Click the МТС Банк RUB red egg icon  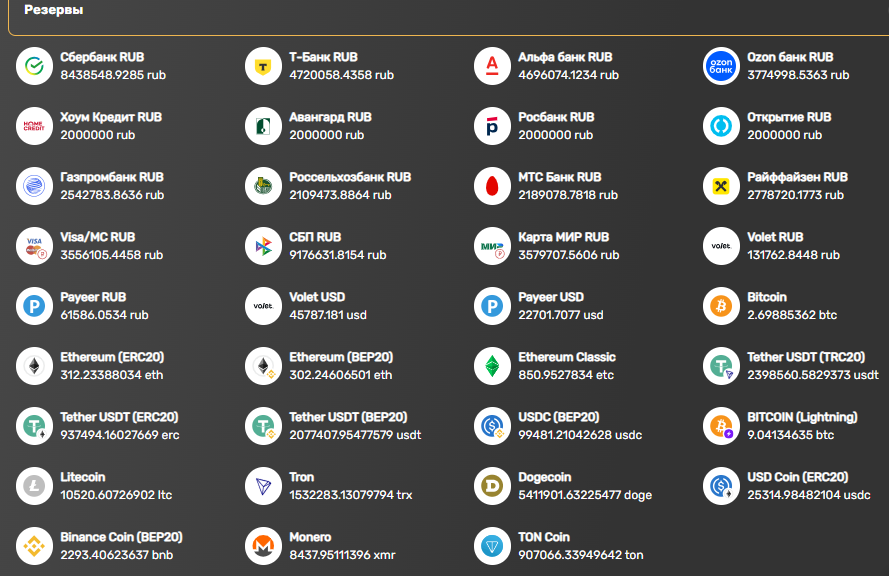click(x=493, y=187)
